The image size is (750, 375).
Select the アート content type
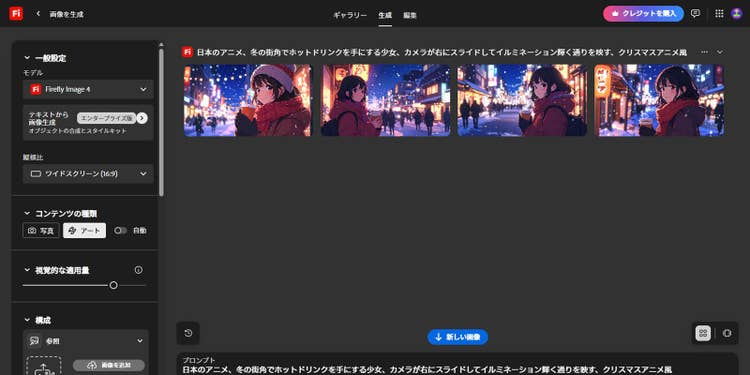(x=85, y=231)
